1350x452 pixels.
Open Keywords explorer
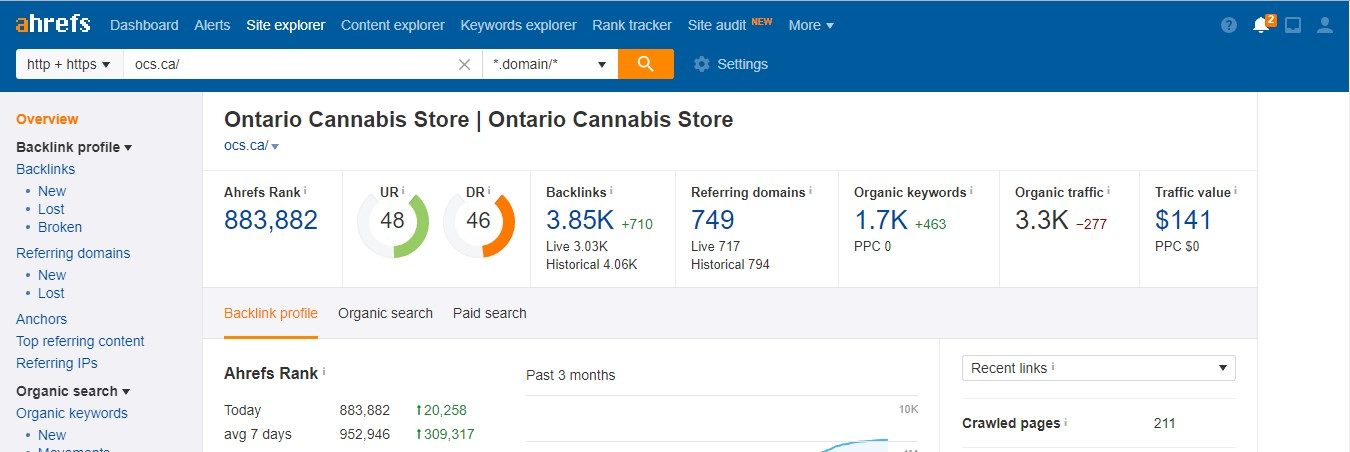518,25
